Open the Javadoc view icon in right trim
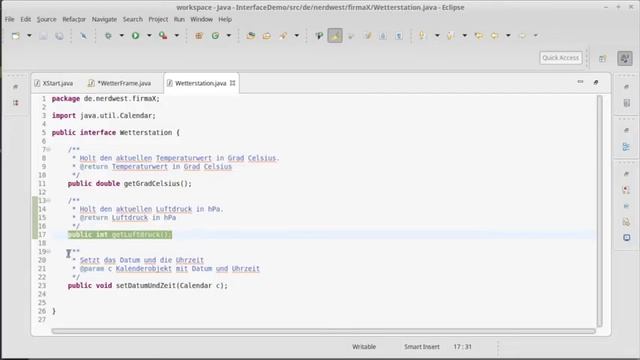640x360 pixels. click(x=627, y=206)
